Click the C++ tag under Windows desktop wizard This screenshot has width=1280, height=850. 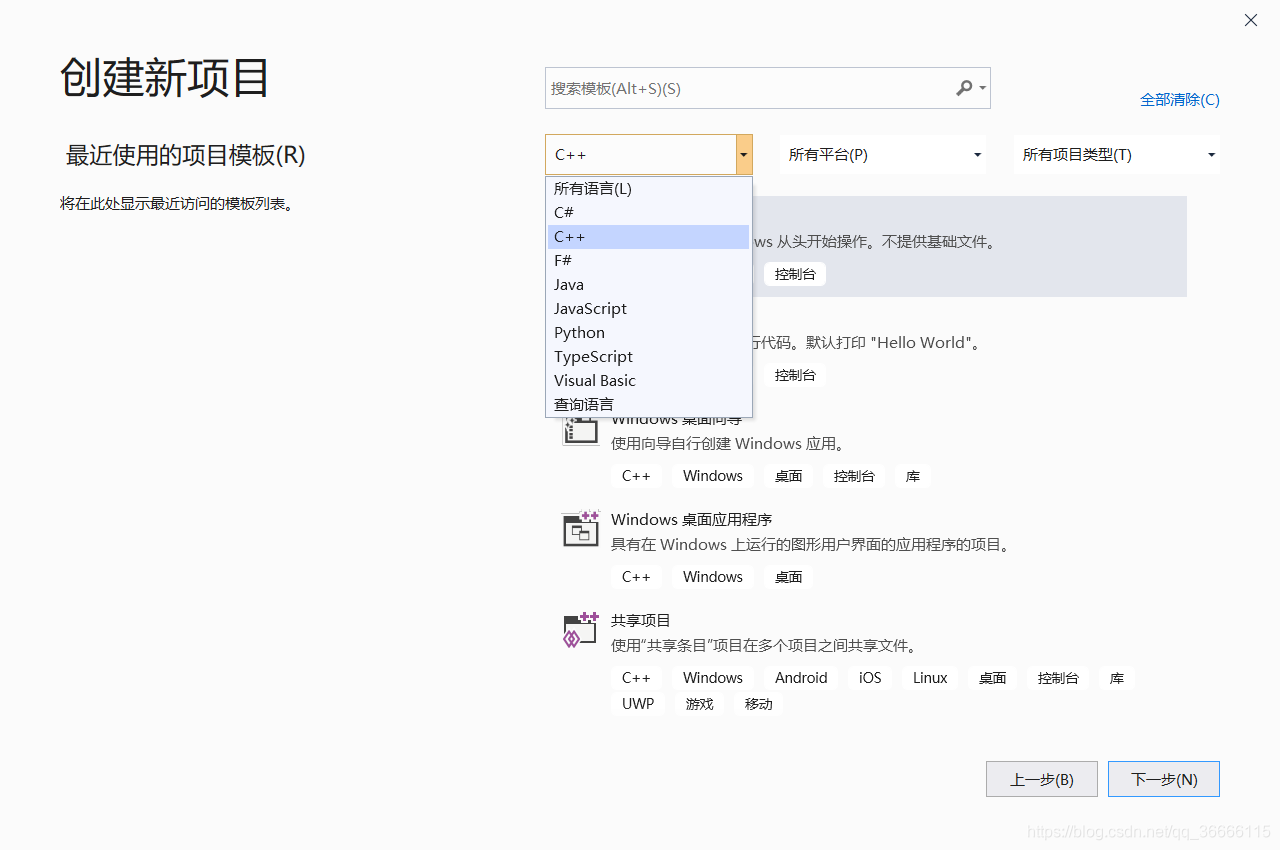636,476
